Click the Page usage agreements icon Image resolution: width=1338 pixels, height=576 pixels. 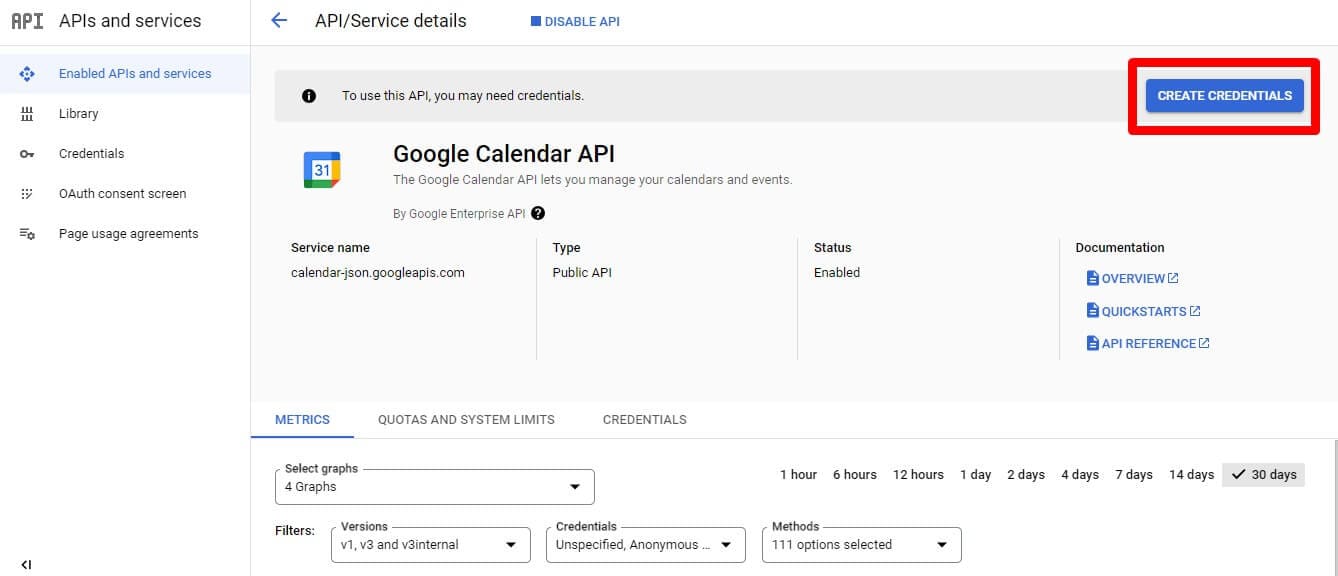27,234
